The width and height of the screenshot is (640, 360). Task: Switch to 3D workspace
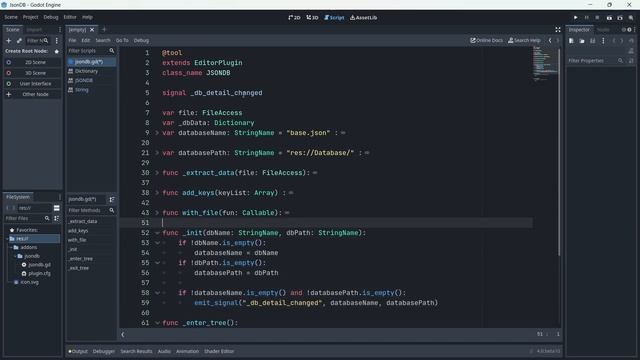[312, 18]
